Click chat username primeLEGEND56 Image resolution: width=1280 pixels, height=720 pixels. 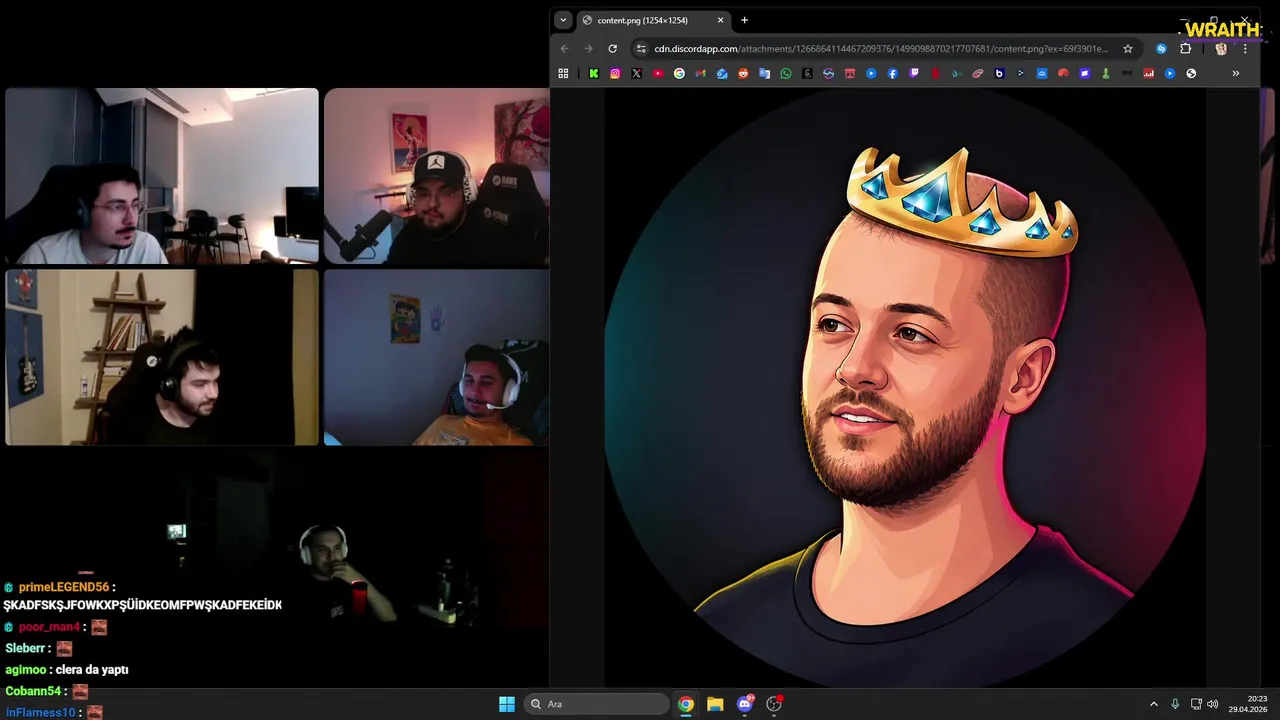coord(64,587)
